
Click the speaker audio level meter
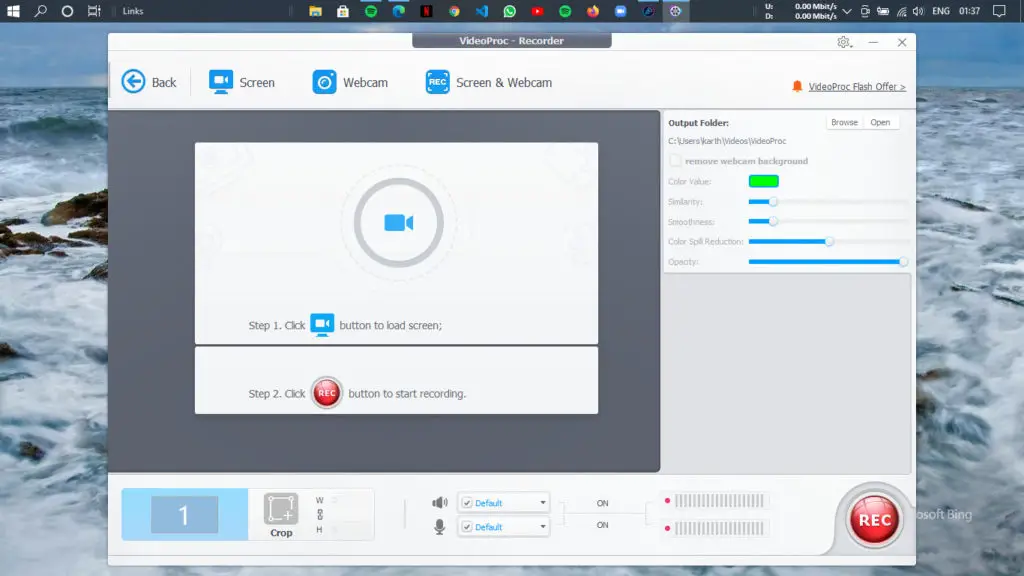(x=719, y=501)
